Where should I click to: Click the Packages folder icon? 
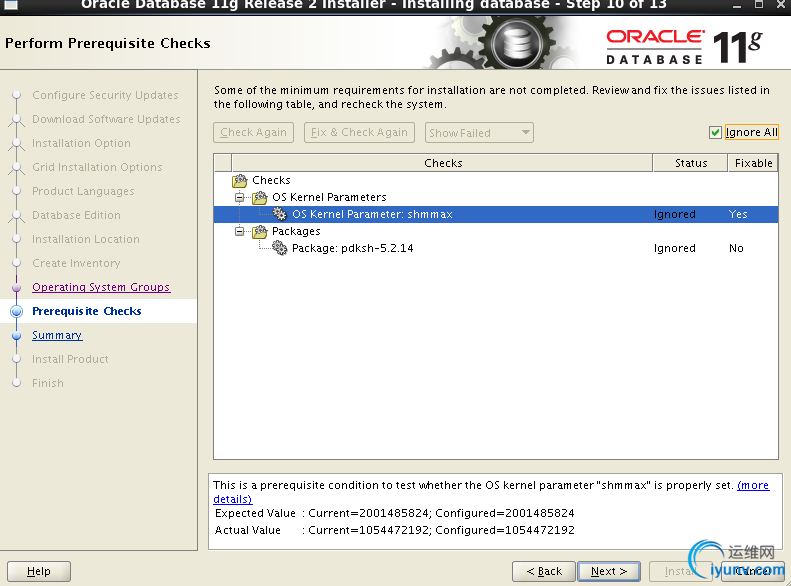(260, 231)
